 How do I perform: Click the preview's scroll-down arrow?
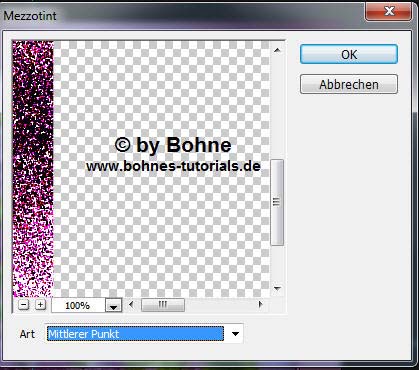(x=277, y=288)
